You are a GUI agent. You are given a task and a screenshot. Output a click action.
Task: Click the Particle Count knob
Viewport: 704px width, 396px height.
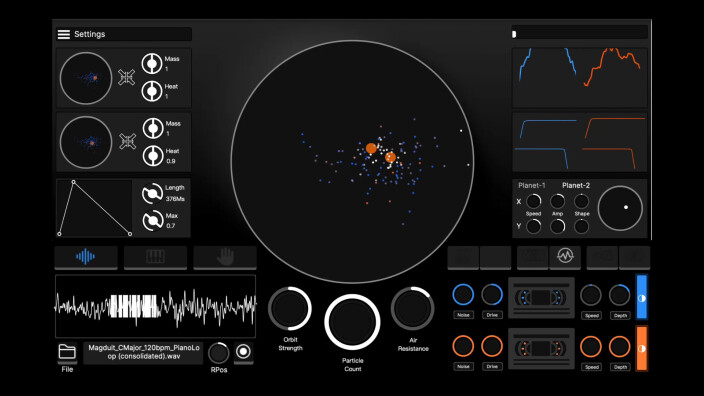pos(352,322)
